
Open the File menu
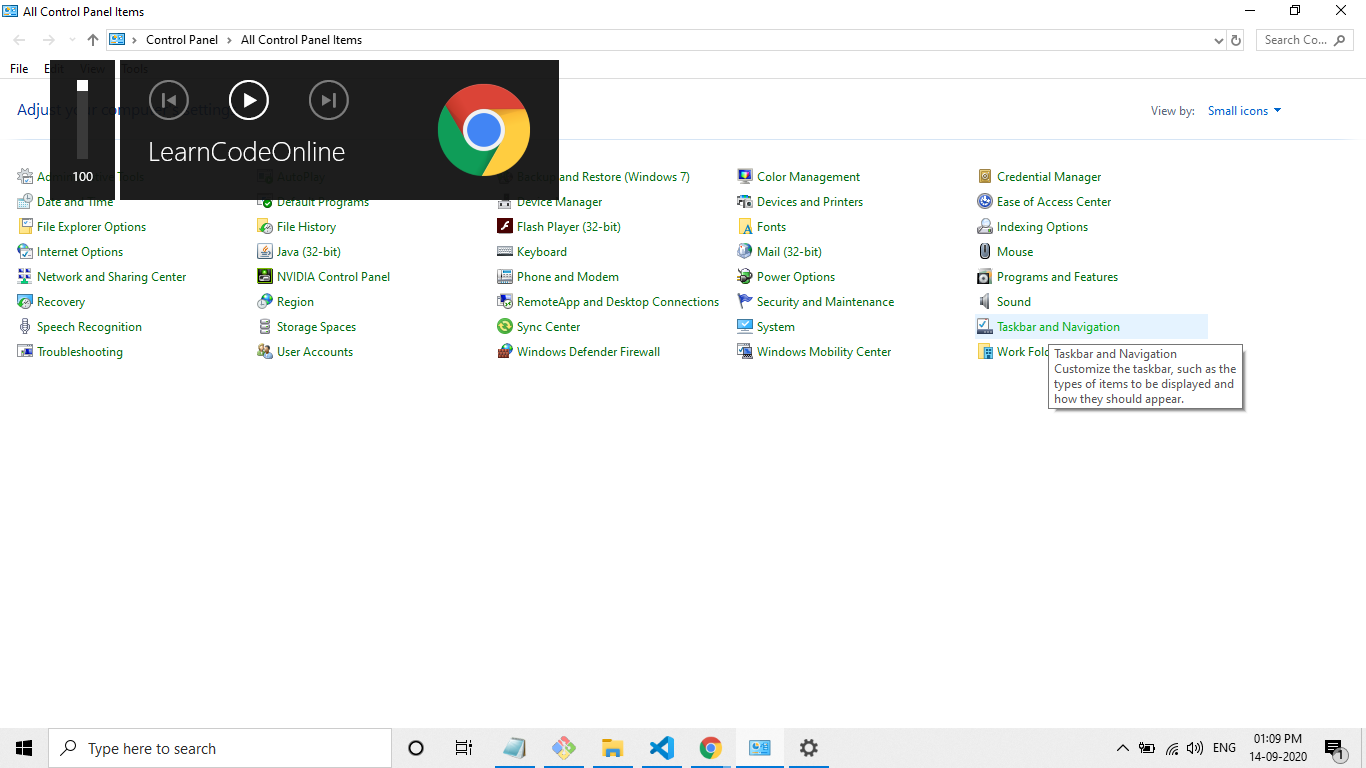point(19,69)
